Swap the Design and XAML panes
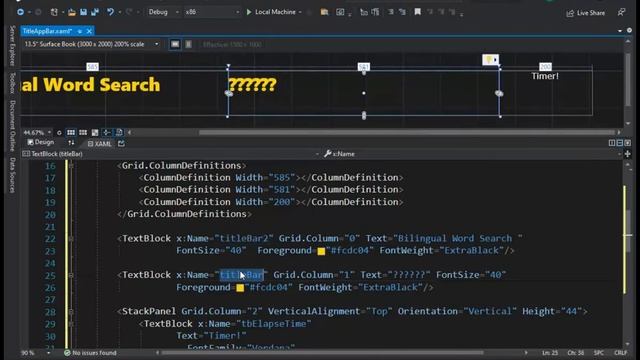Viewport: 640px width, 360px height. [x=71, y=143]
